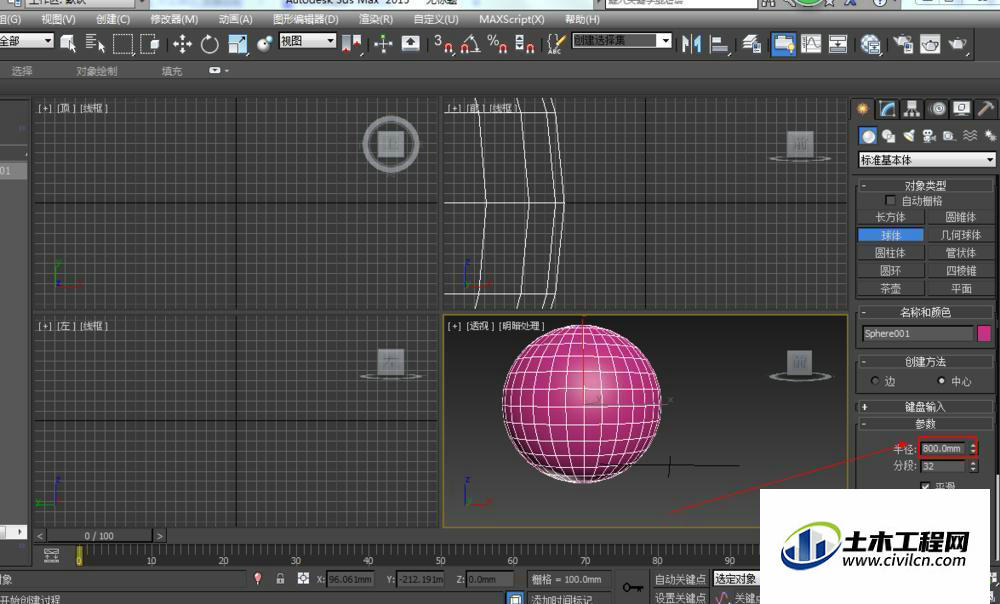Collapse the 名称和颜色 rollout

tap(925, 312)
